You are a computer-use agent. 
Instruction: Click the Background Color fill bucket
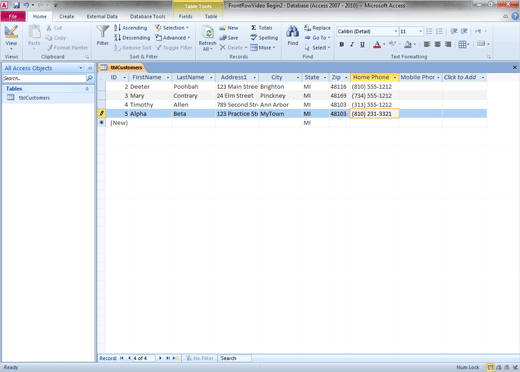(x=408, y=44)
